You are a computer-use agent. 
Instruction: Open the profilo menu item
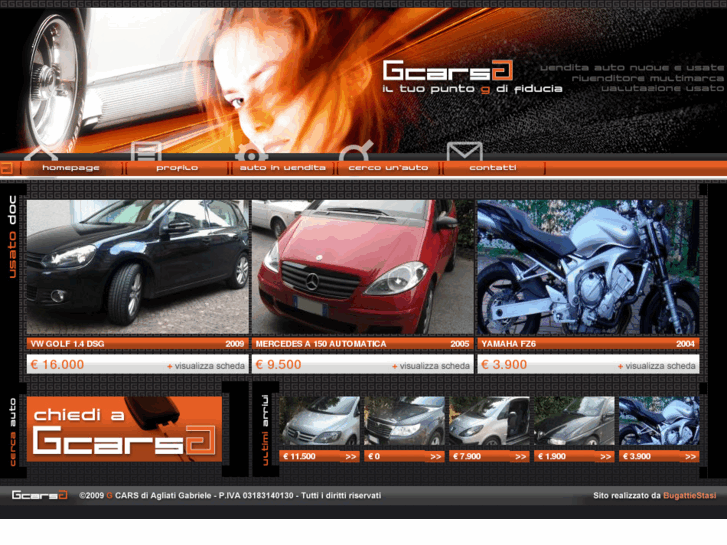pyautogui.click(x=177, y=168)
